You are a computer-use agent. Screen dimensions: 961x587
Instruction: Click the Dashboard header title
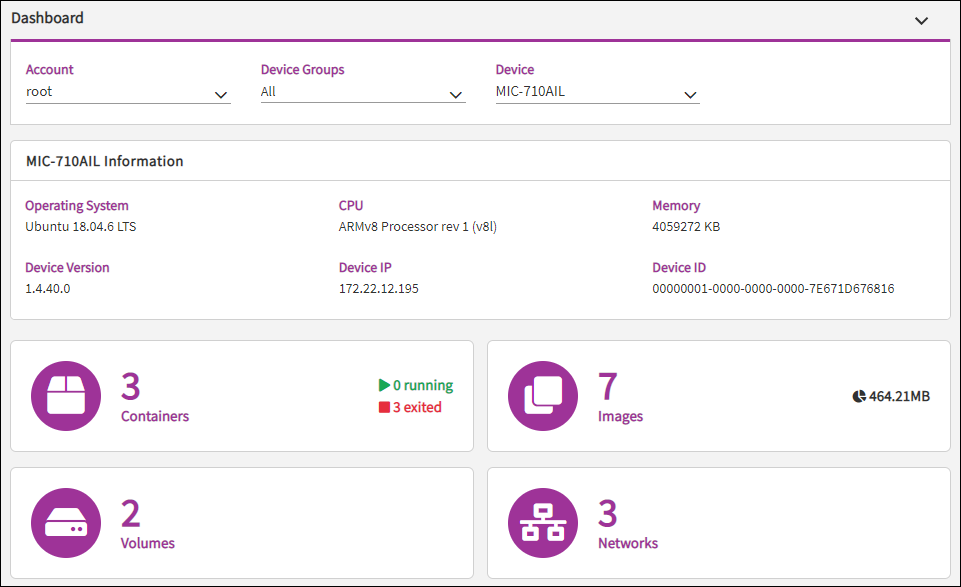pos(47,18)
